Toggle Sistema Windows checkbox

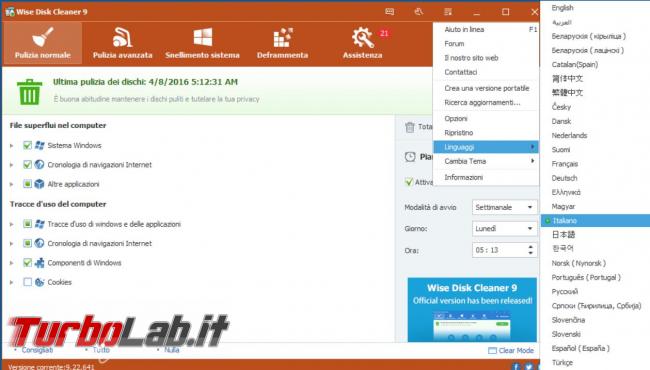point(27,145)
